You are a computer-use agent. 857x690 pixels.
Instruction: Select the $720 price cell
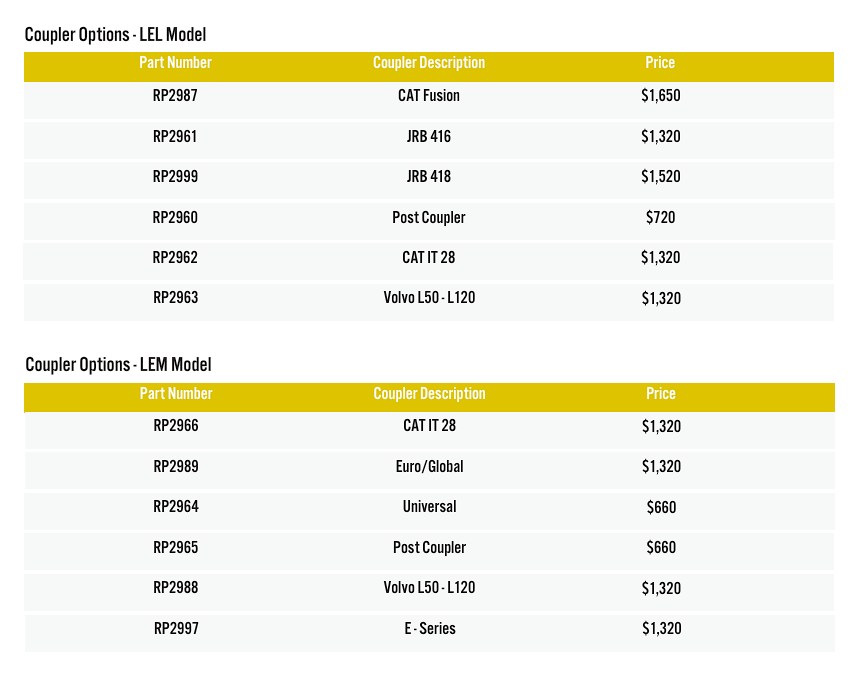click(x=660, y=218)
